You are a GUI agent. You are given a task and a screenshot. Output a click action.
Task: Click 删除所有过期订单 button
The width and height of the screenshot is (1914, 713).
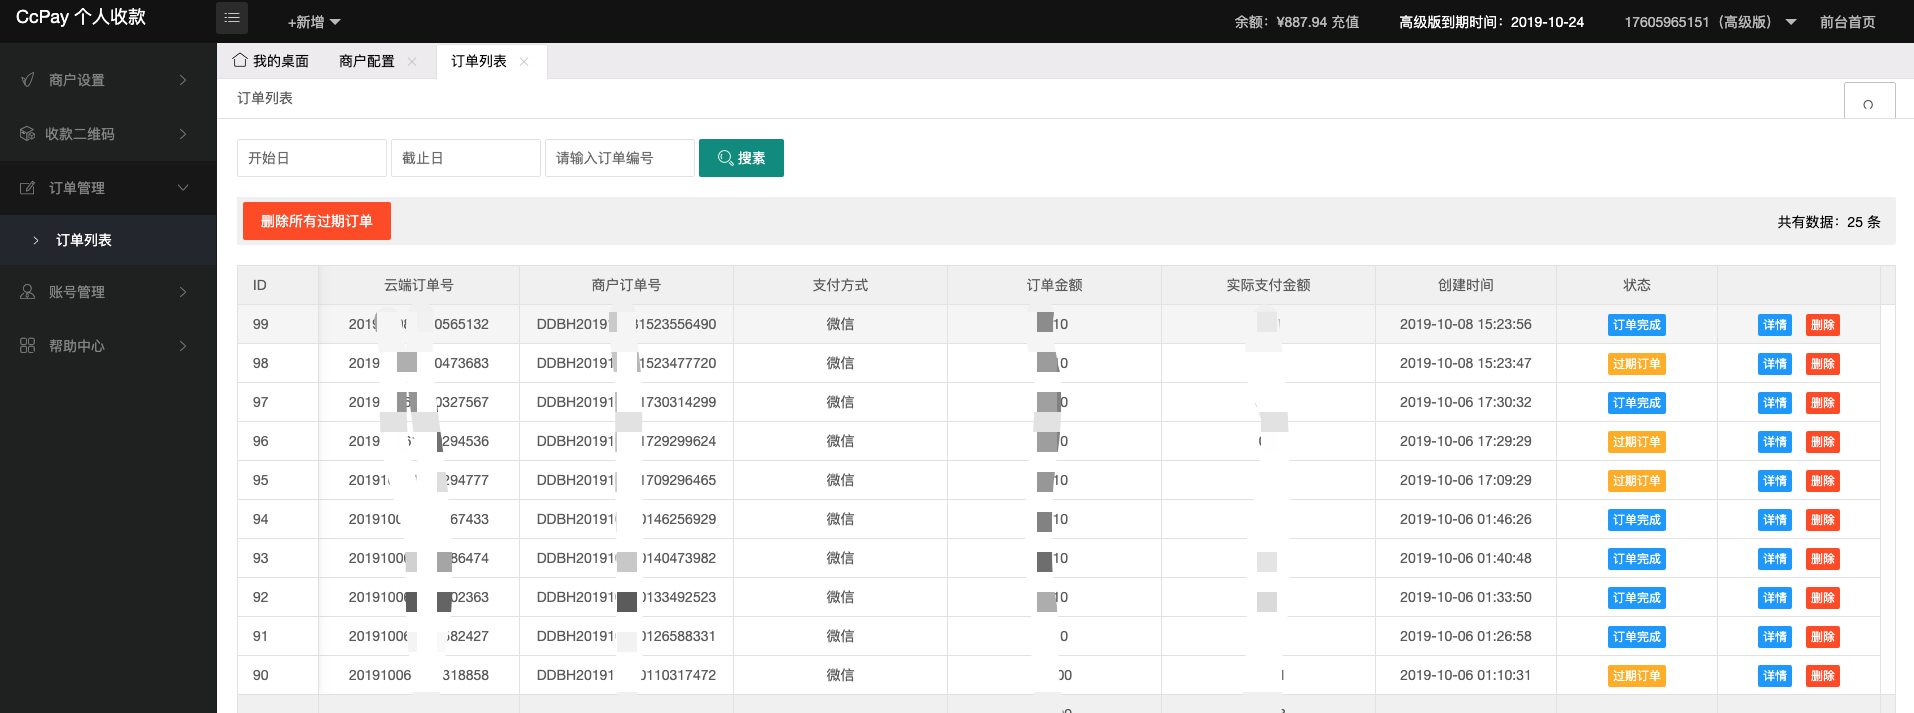tap(316, 221)
